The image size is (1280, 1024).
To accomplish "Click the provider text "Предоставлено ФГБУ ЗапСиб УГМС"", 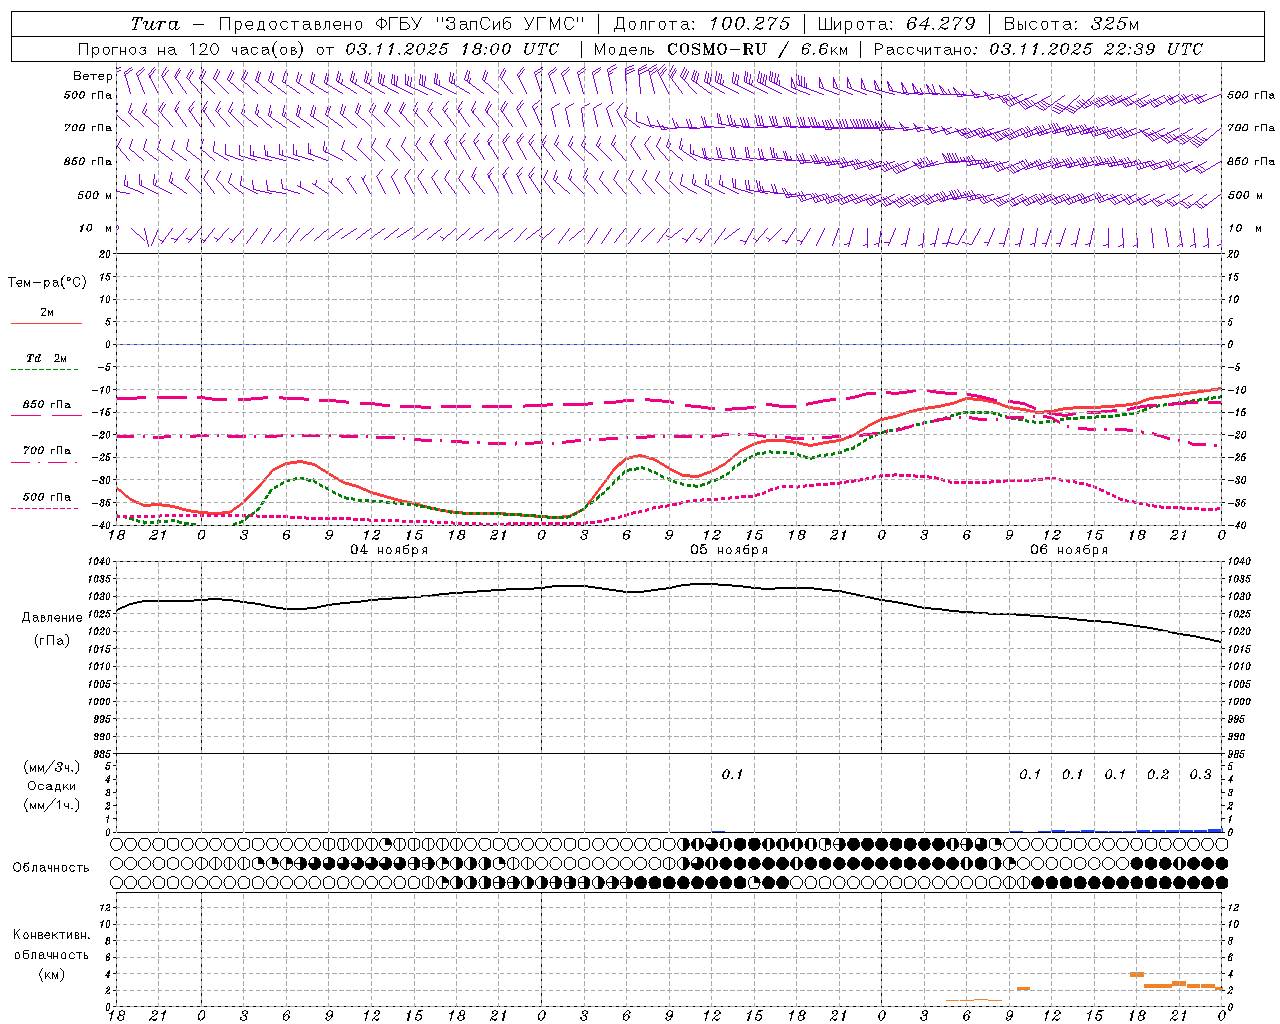I will click(401, 24).
